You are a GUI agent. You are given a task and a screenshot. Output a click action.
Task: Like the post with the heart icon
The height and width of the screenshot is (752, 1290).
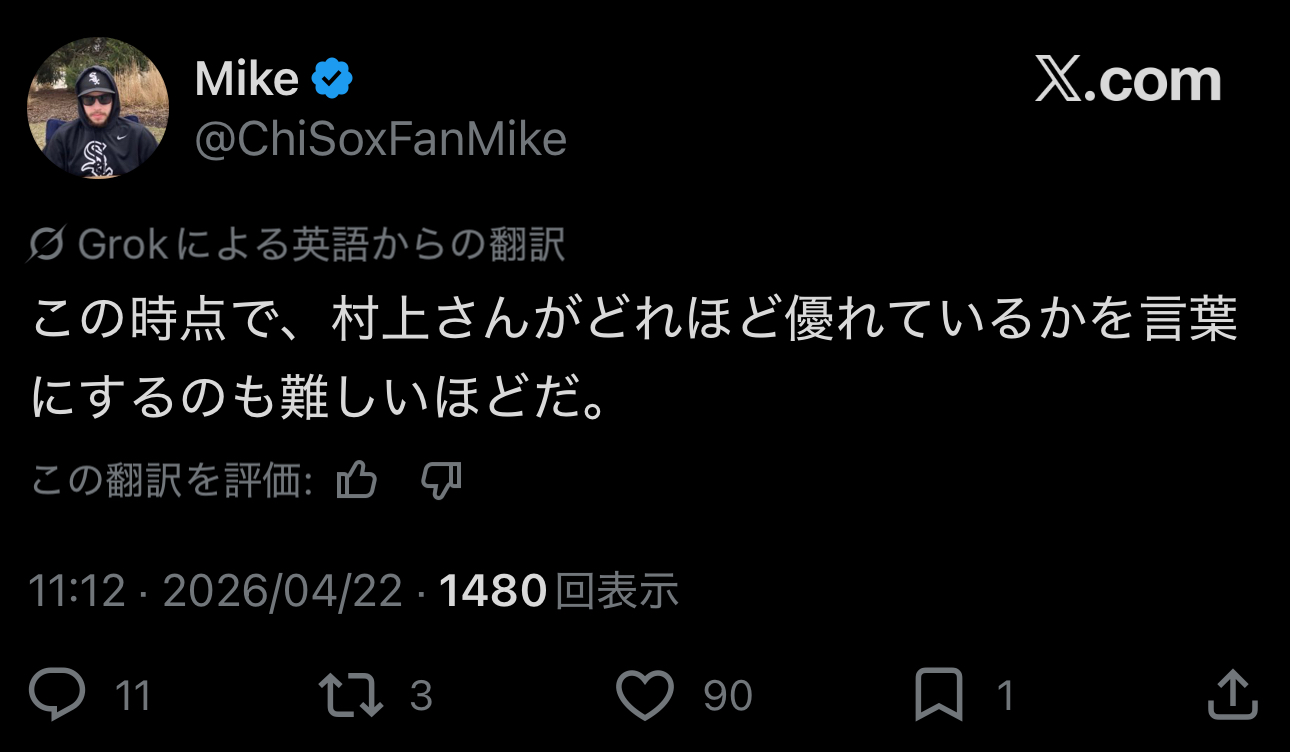(646, 695)
